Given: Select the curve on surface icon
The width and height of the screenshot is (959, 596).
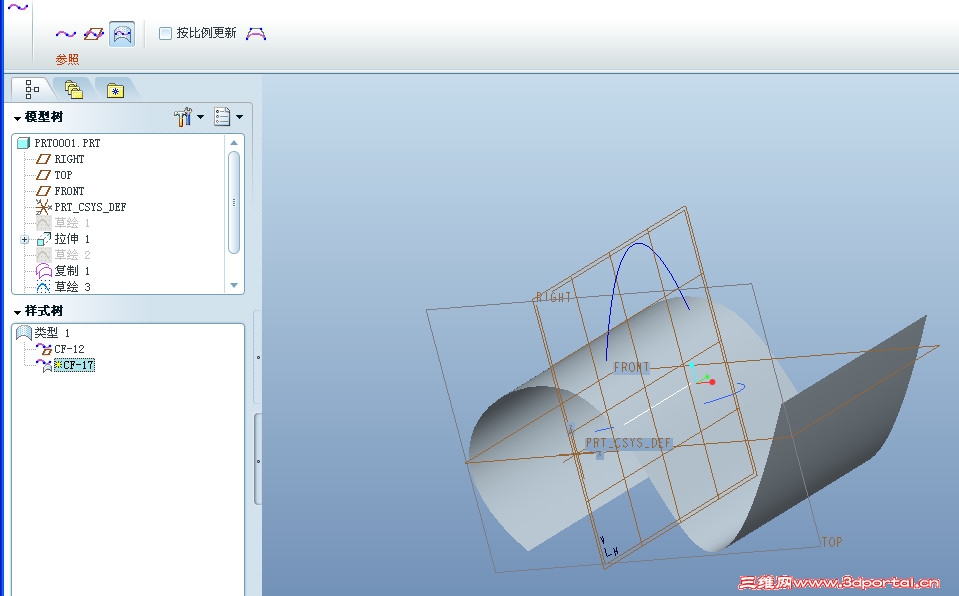Looking at the screenshot, I should pyautogui.click(x=122, y=34).
